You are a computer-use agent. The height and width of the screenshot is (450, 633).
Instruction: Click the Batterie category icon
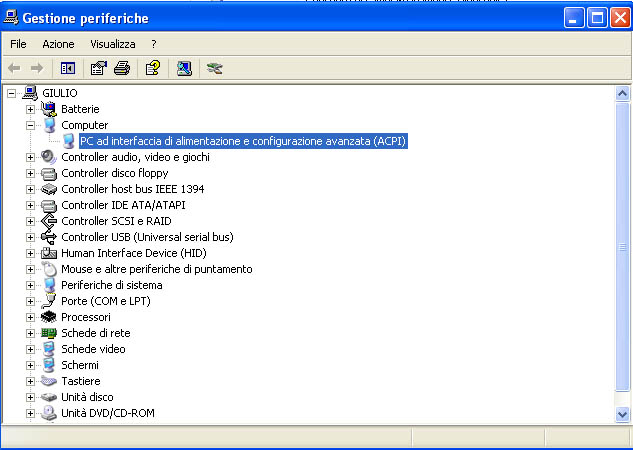pos(49,109)
